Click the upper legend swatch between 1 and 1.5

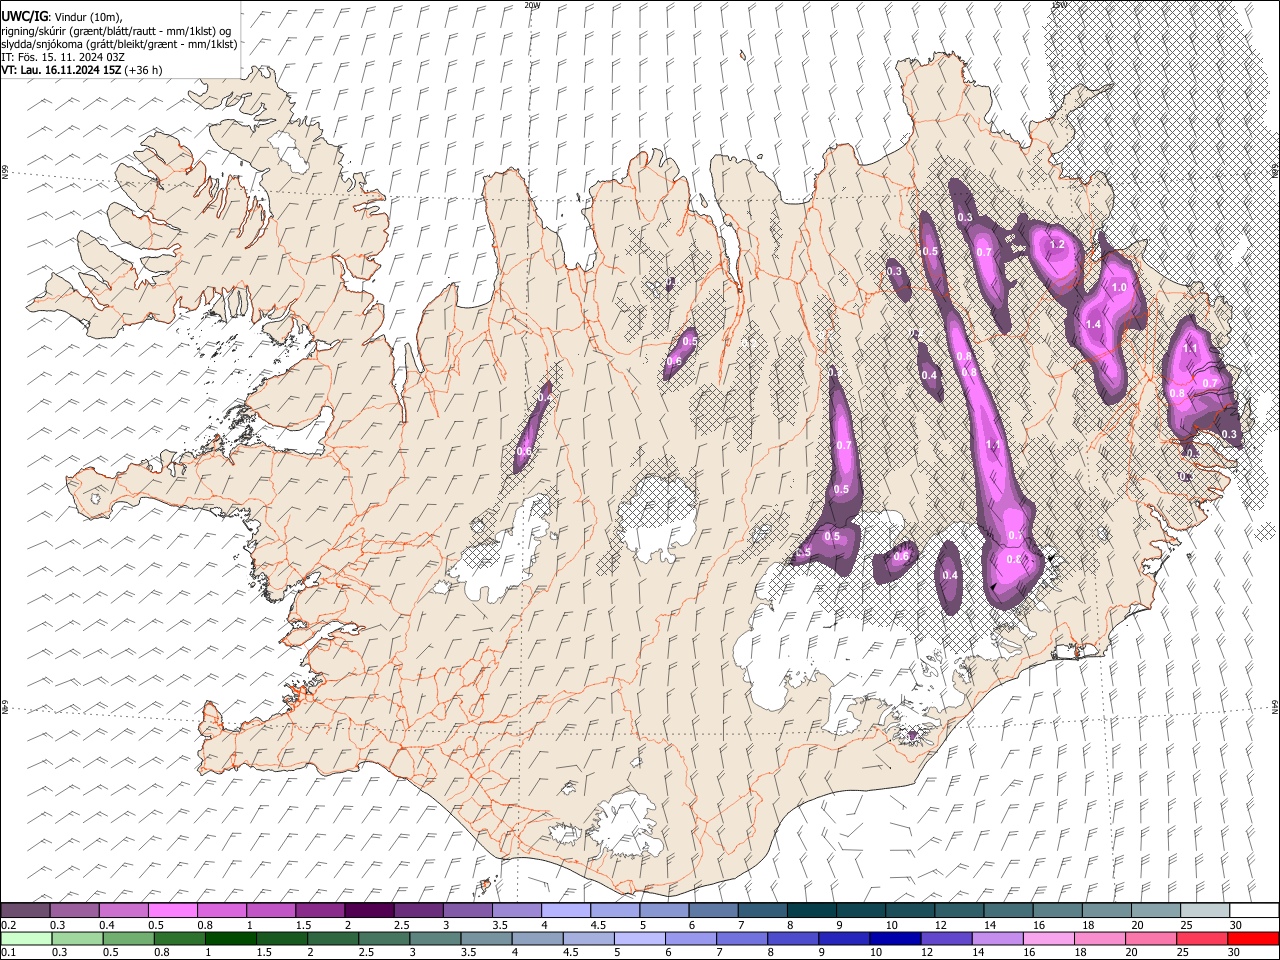tap(271, 910)
